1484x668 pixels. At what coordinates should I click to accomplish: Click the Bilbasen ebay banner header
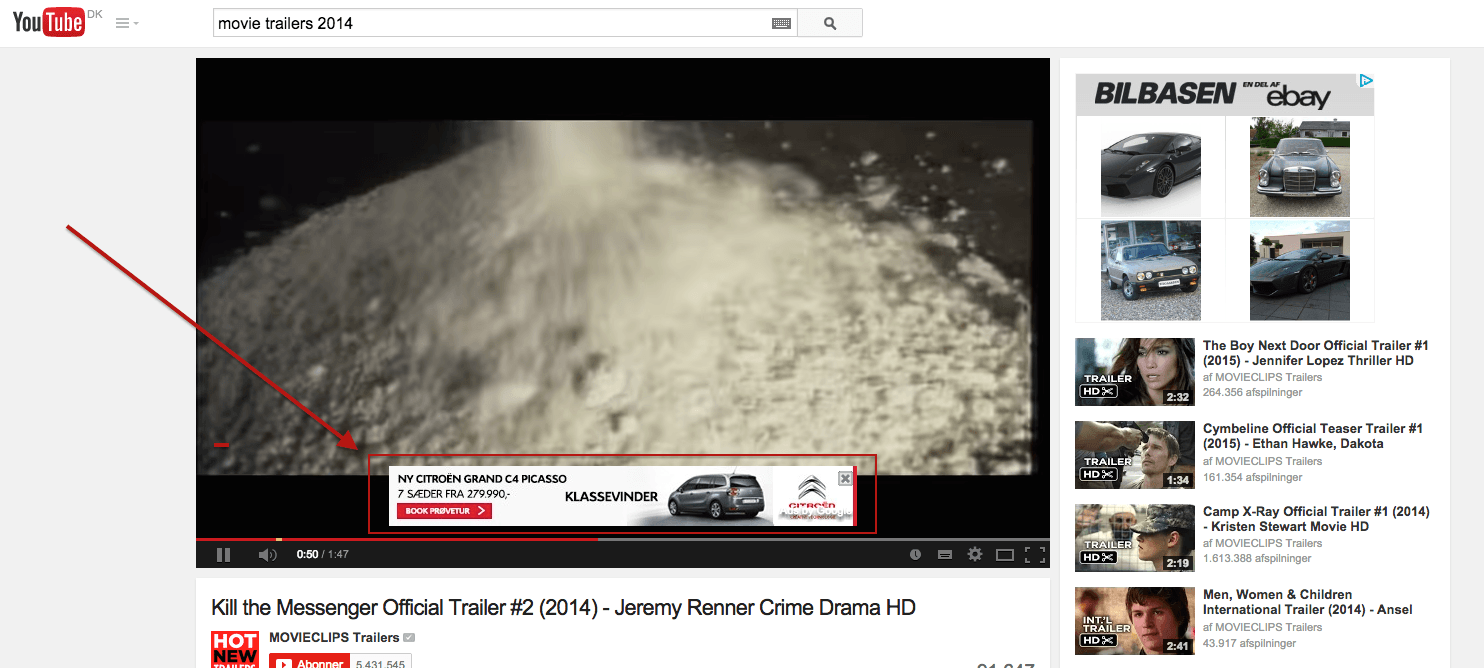1225,95
